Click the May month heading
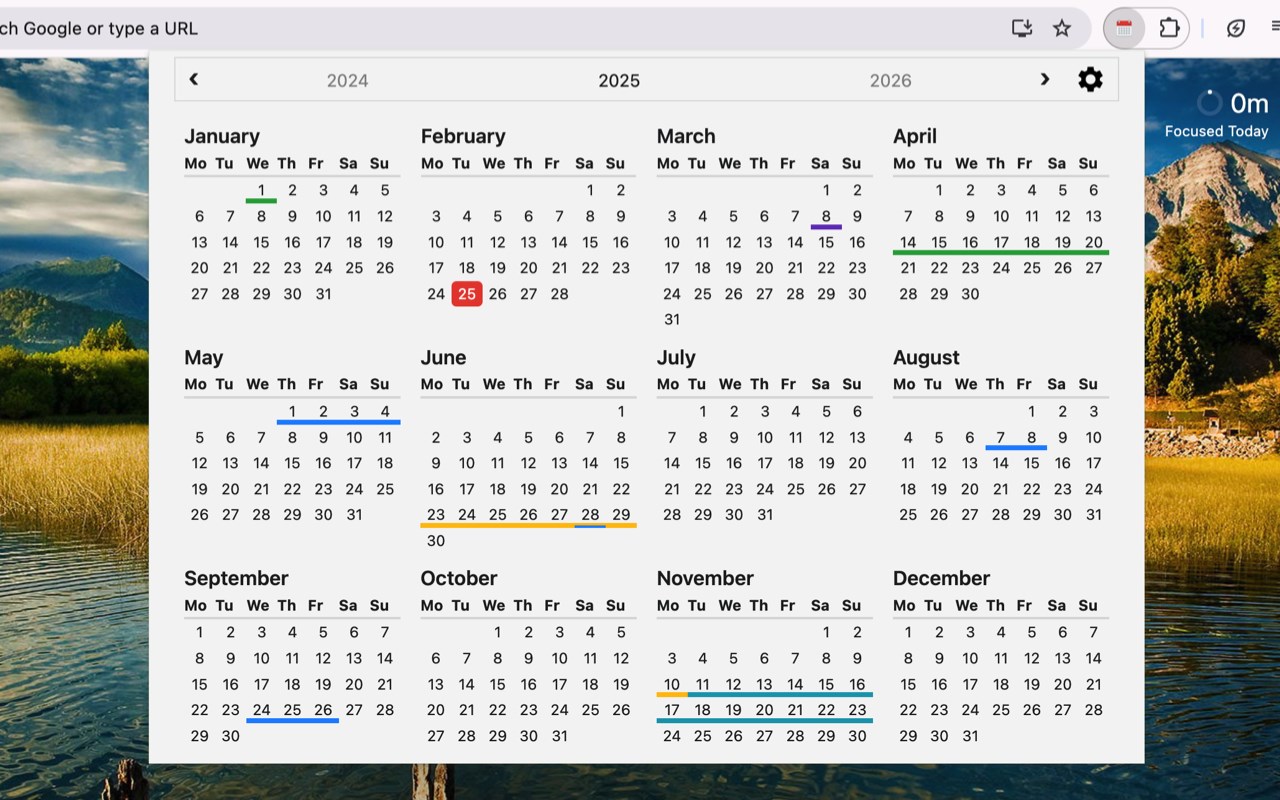The height and width of the screenshot is (800, 1280). tap(204, 357)
